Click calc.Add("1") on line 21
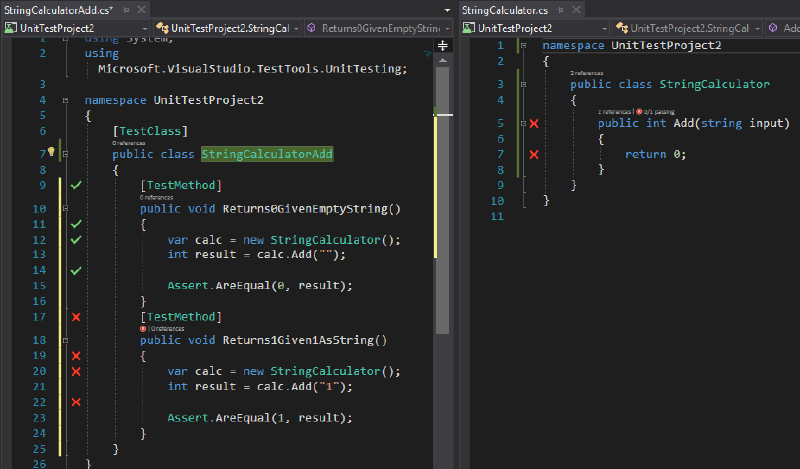The width and height of the screenshot is (800, 469). 303,387
